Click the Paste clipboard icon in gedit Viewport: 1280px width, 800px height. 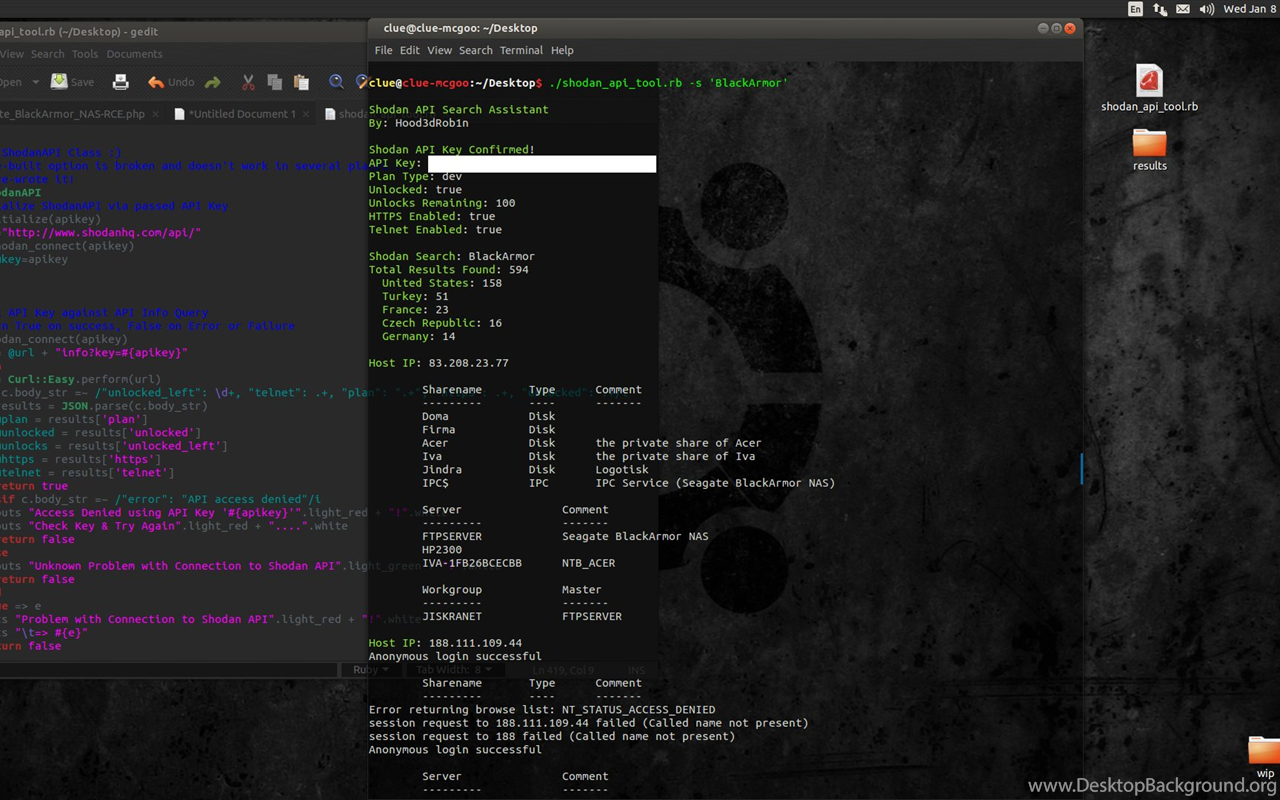301,82
